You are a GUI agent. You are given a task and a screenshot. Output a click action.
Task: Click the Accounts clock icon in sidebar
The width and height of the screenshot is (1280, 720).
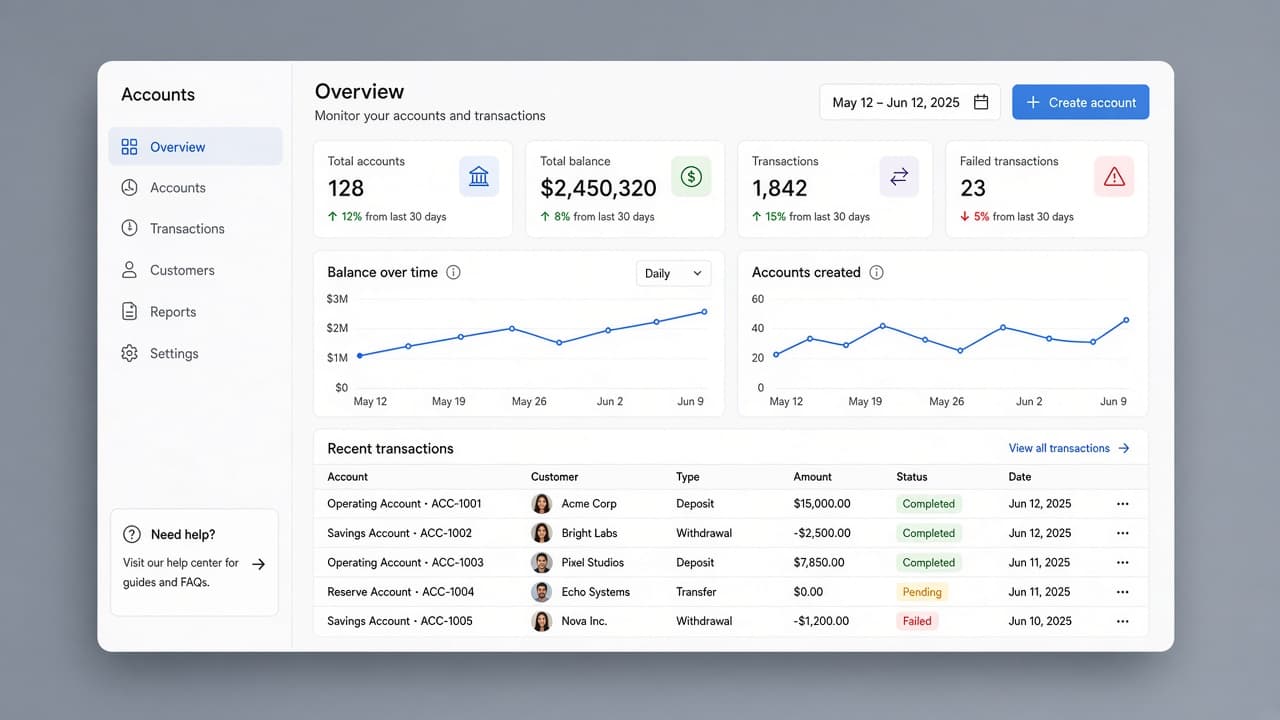[x=129, y=188]
